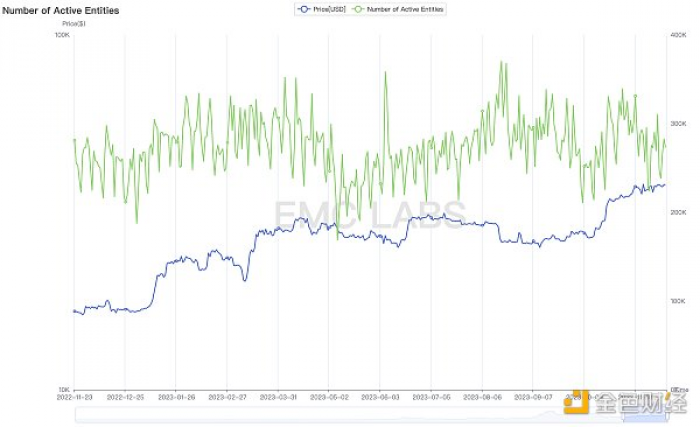The height and width of the screenshot is (427, 700).
Task: Click the 2023-03-31 date label
Action: click(x=278, y=397)
